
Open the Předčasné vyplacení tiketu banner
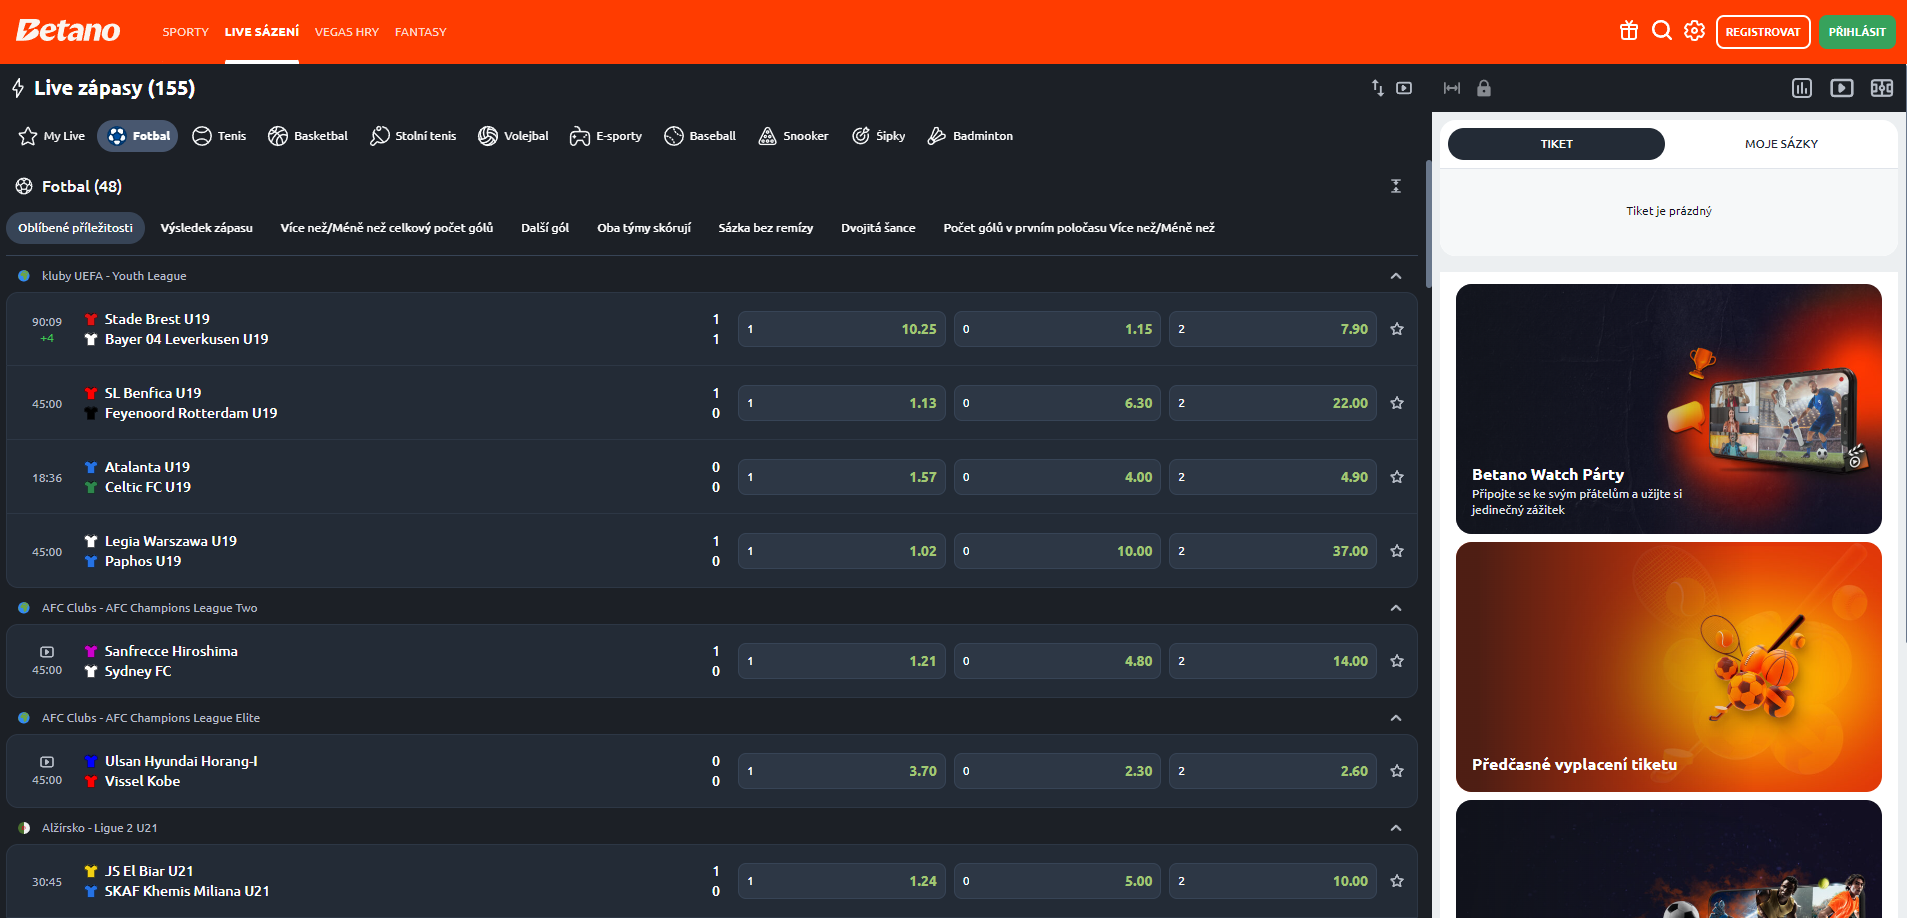pyautogui.click(x=1669, y=667)
